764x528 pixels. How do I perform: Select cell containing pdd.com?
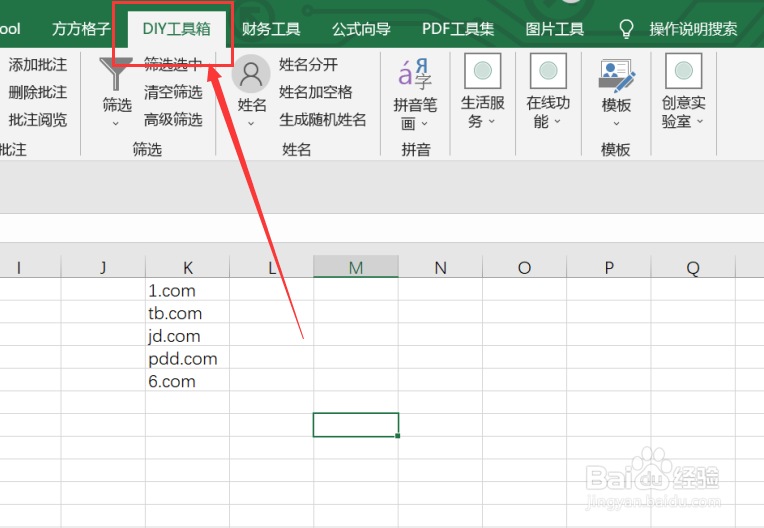[x=188, y=358]
